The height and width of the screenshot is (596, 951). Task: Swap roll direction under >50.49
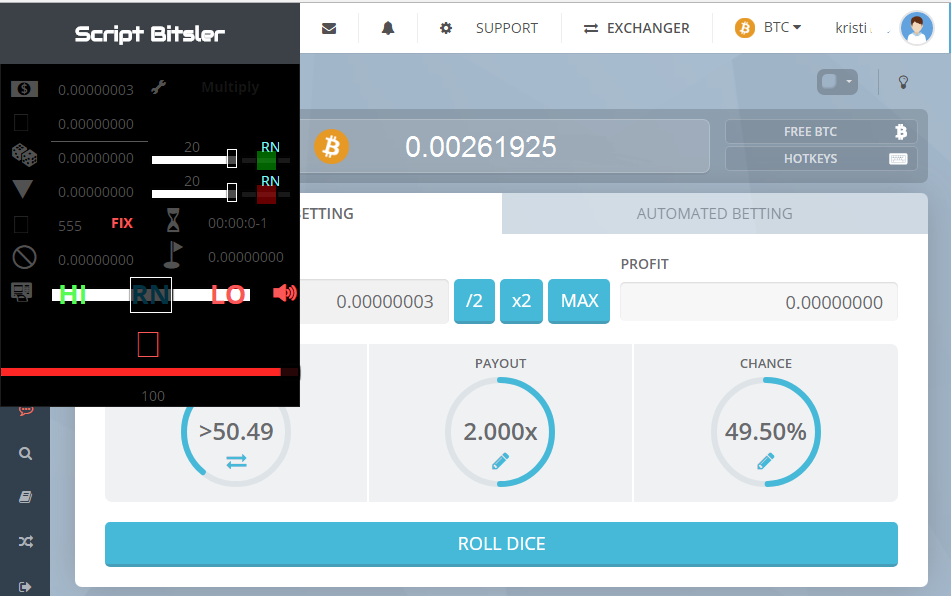(237, 462)
